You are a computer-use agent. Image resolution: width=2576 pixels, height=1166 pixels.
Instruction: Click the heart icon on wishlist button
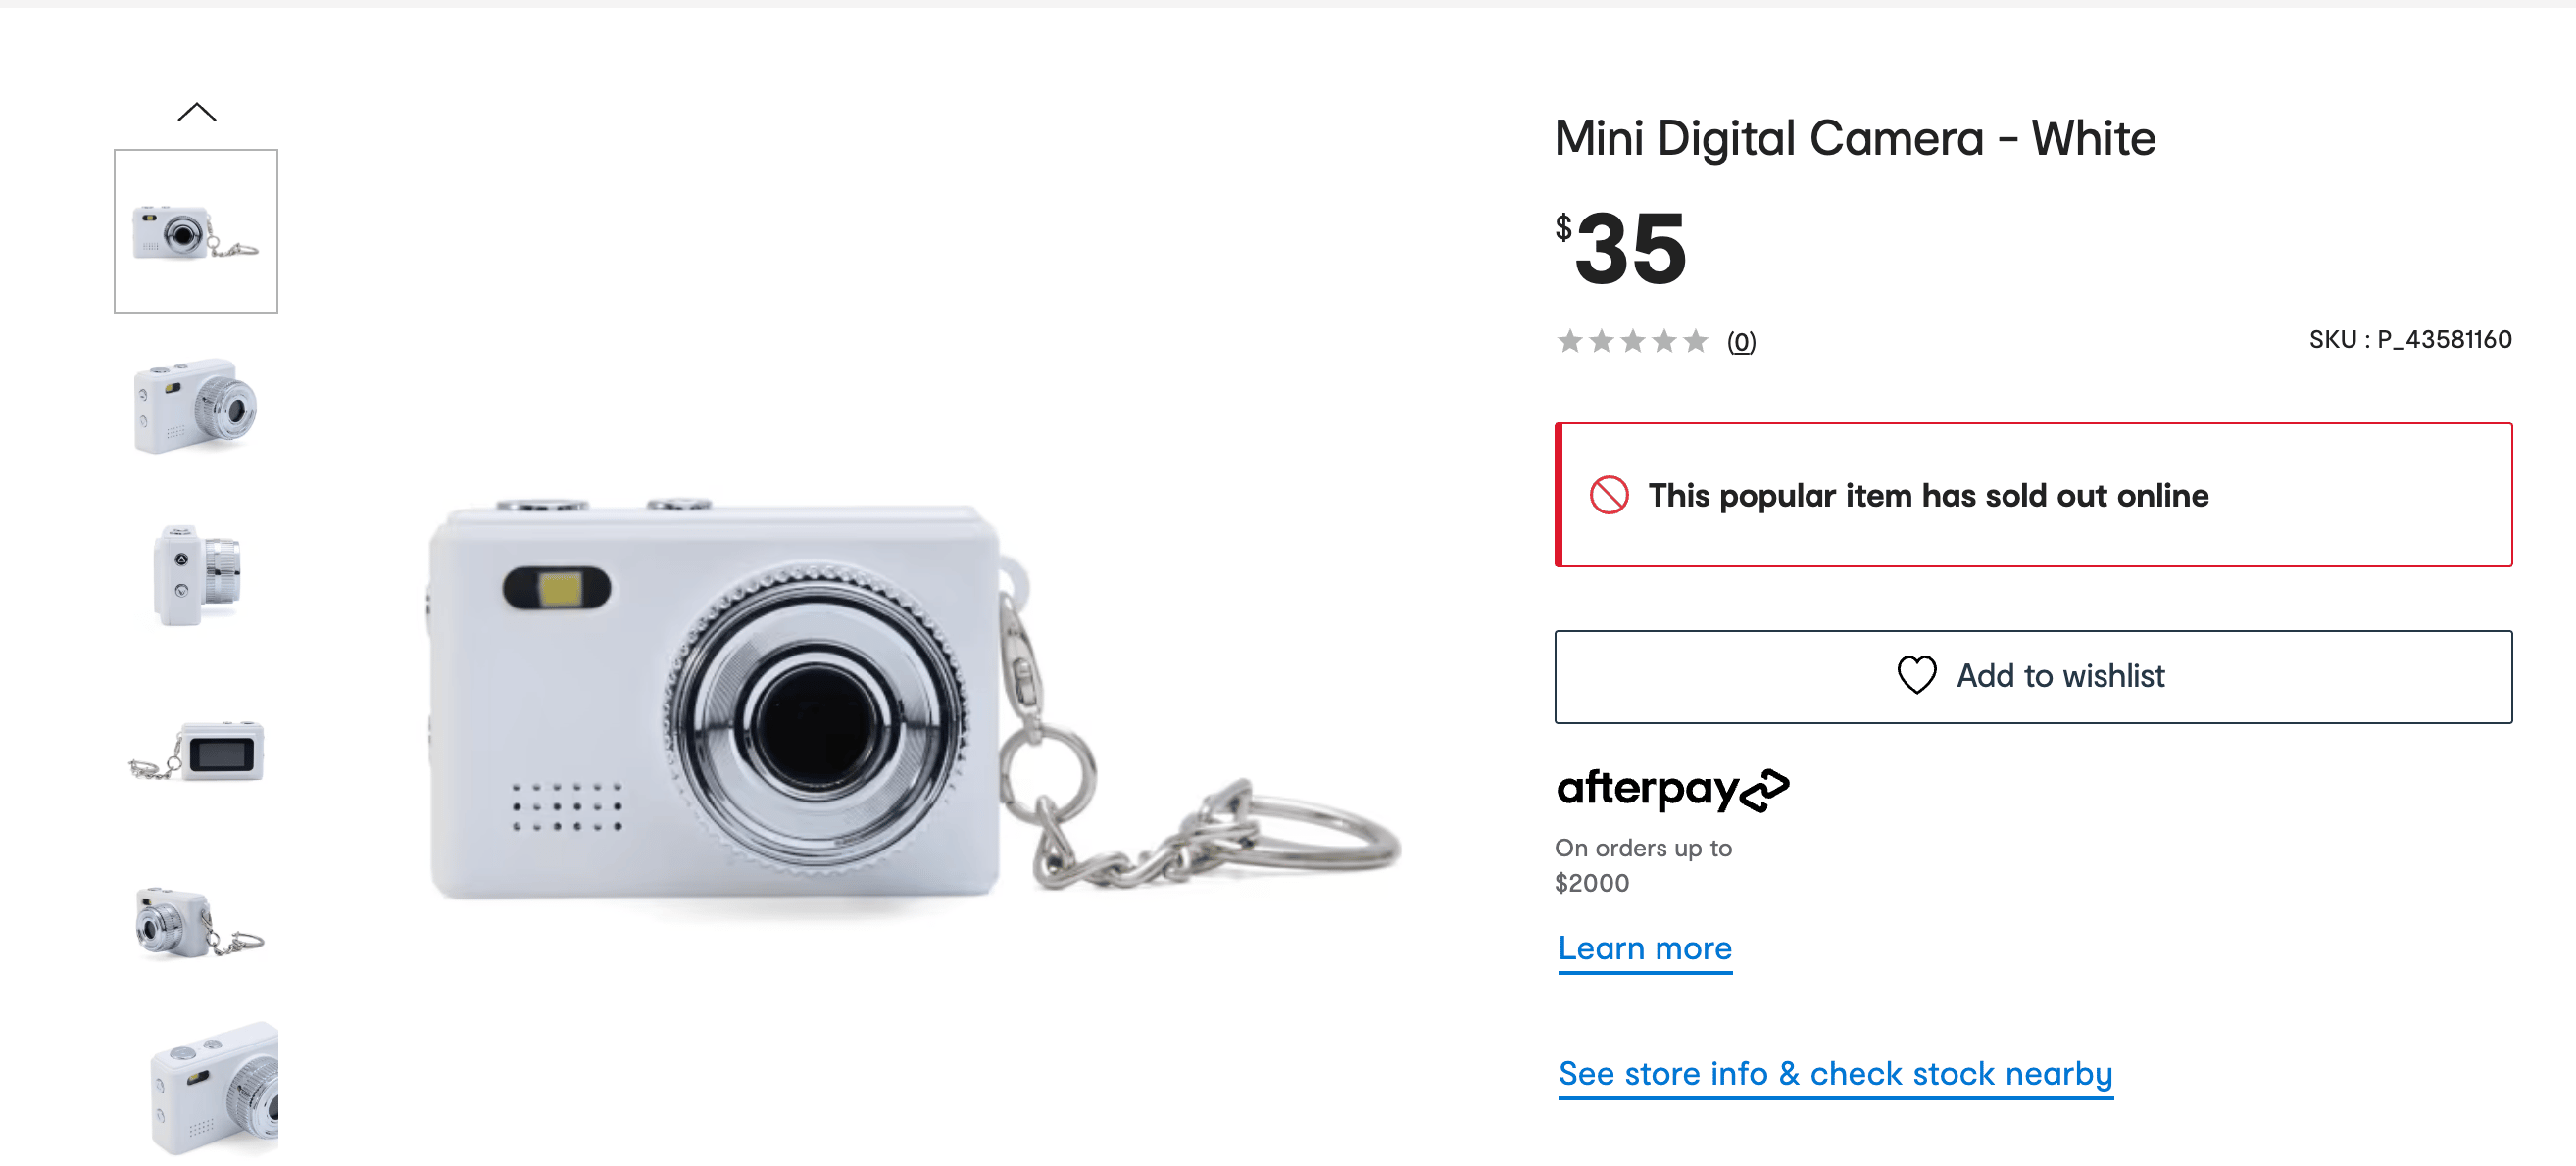pyautogui.click(x=1917, y=676)
